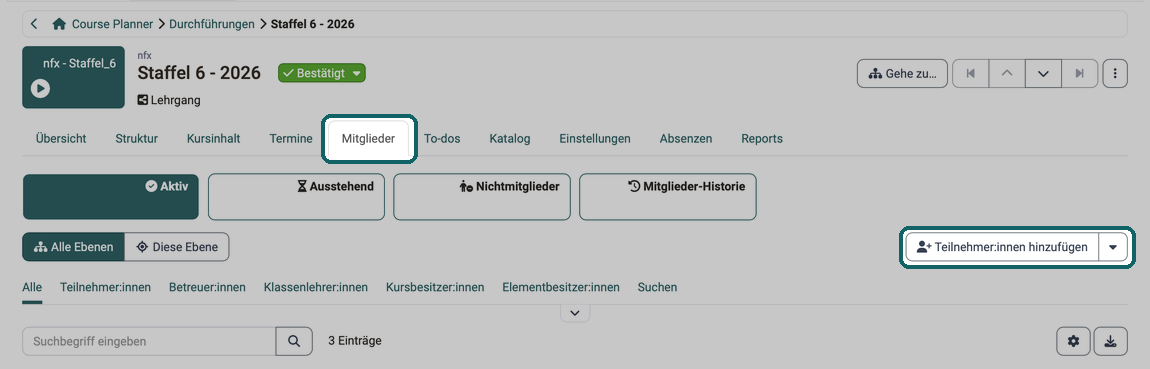Click the magnifier search button
The width and height of the screenshot is (1150, 369).
pos(294,341)
